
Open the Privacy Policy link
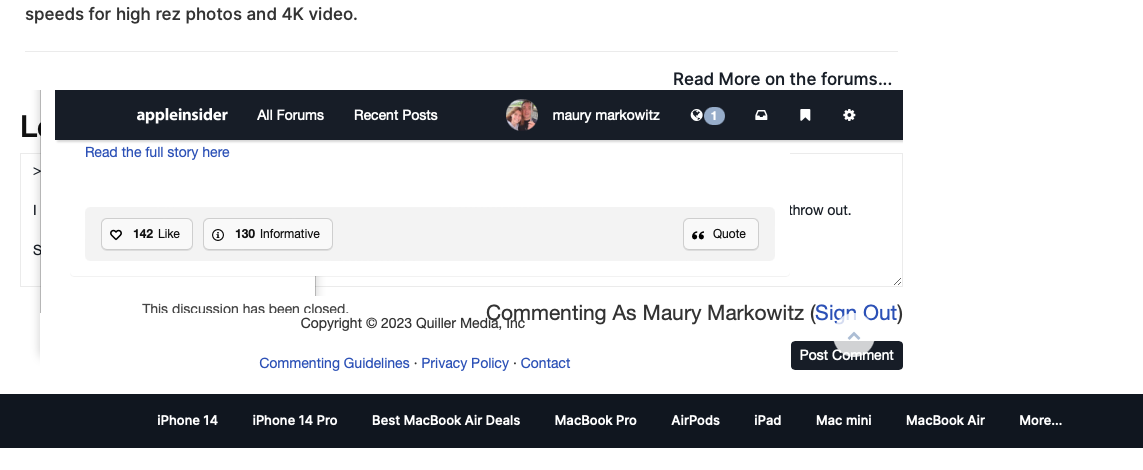[465, 363]
